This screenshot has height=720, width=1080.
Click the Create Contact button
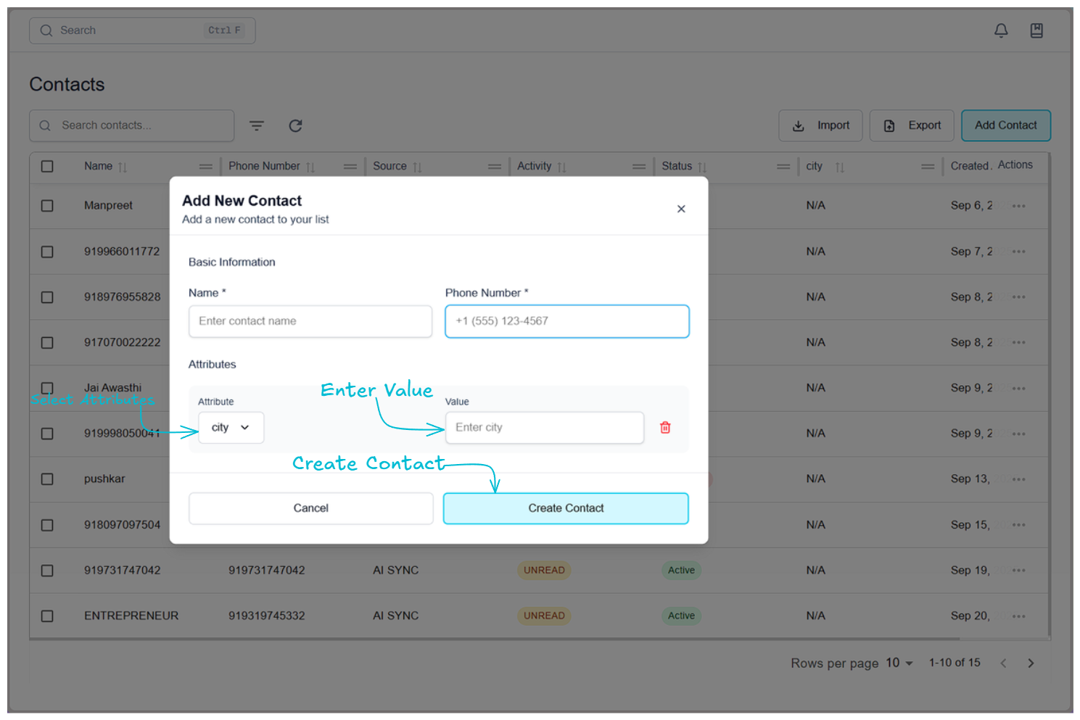click(565, 508)
